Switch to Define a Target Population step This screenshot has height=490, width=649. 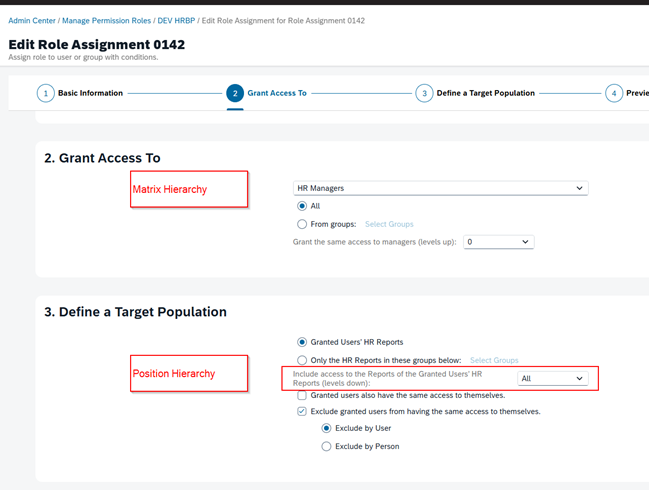(x=485, y=93)
